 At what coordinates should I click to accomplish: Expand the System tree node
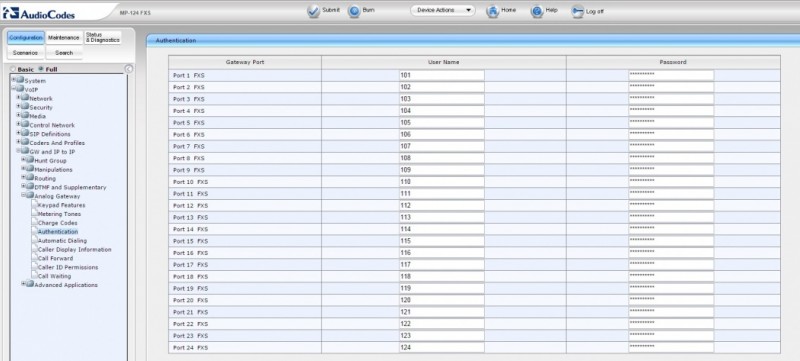[x=14, y=80]
